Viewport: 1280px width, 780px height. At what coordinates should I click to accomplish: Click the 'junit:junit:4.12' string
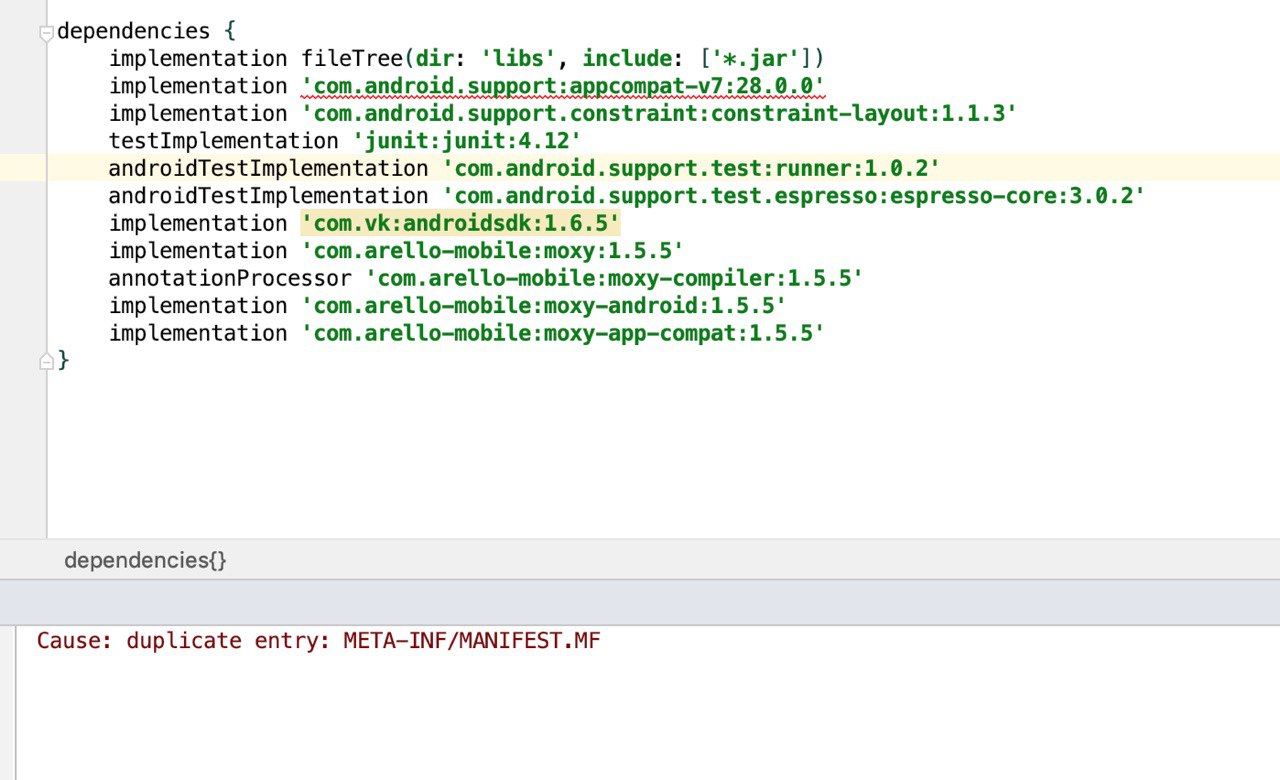tap(466, 141)
